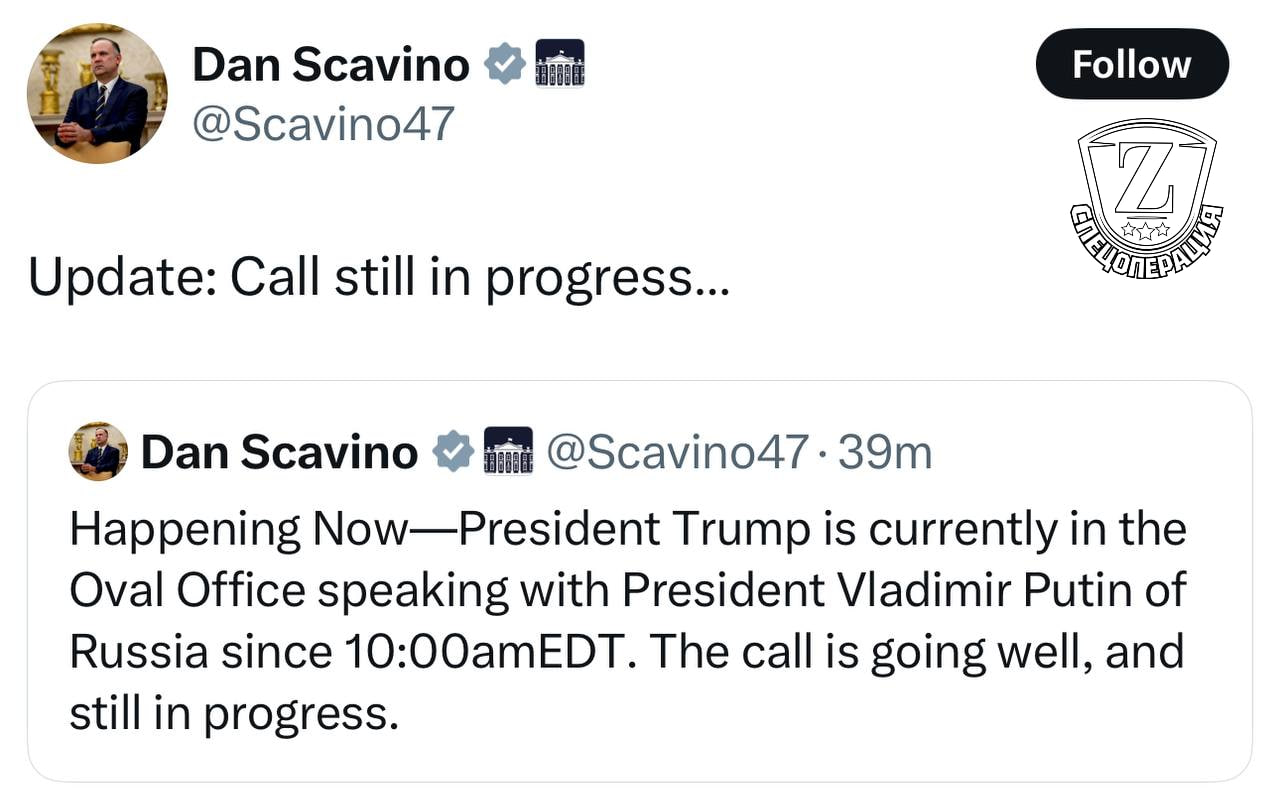1280x801 pixels.
Task: Click the @Scavino47 handle under the header name
Action: point(323,124)
